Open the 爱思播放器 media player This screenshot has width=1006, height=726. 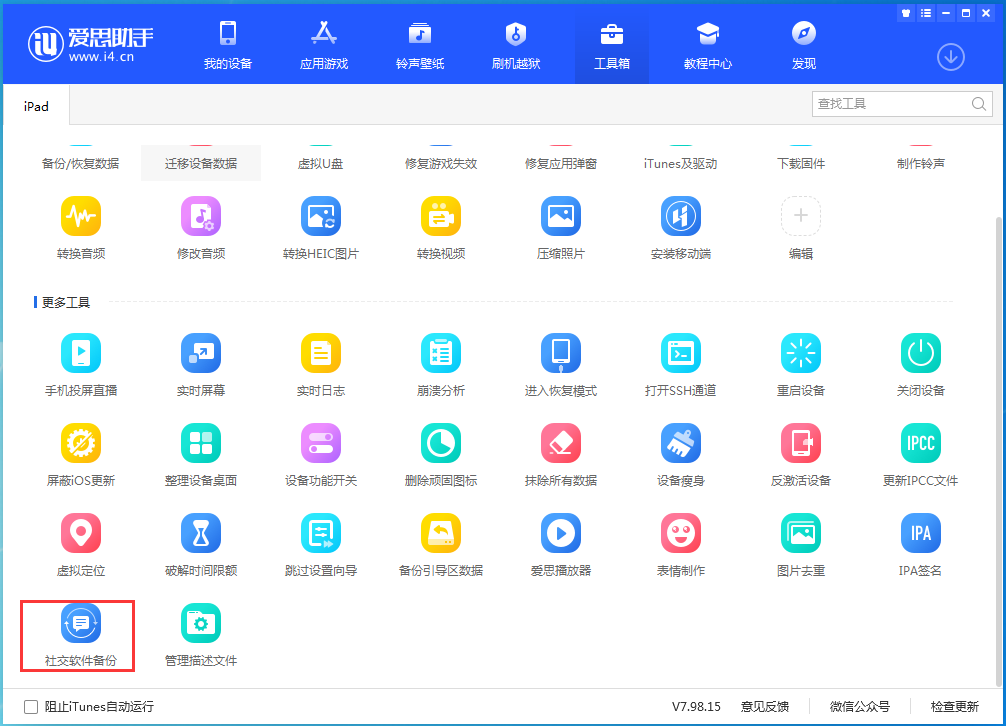pyautogui.click(x=560, y=543)
